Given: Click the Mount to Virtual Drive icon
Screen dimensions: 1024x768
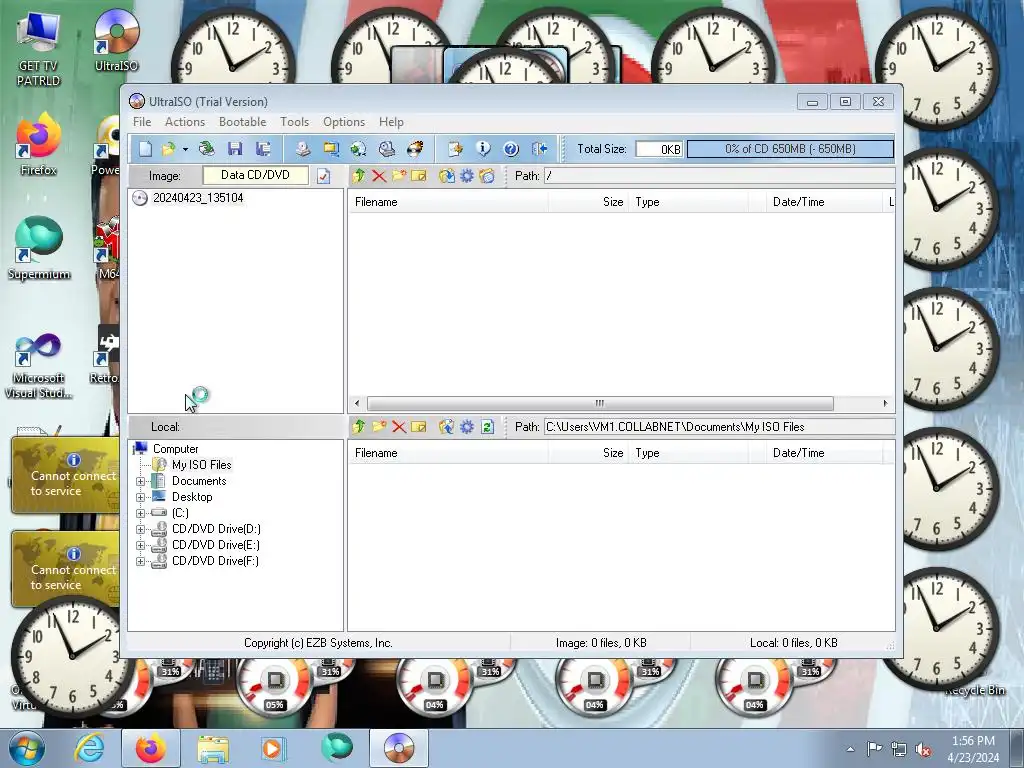Looking at the screenshot, I should point(387,149).
